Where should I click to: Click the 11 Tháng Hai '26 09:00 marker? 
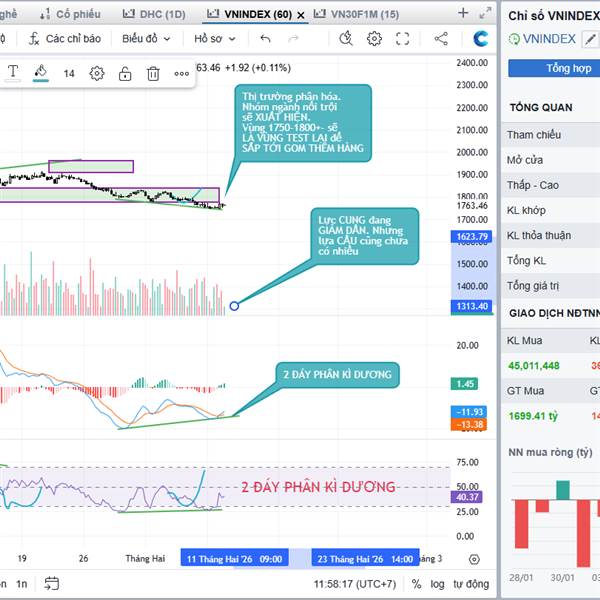[234, 559]
